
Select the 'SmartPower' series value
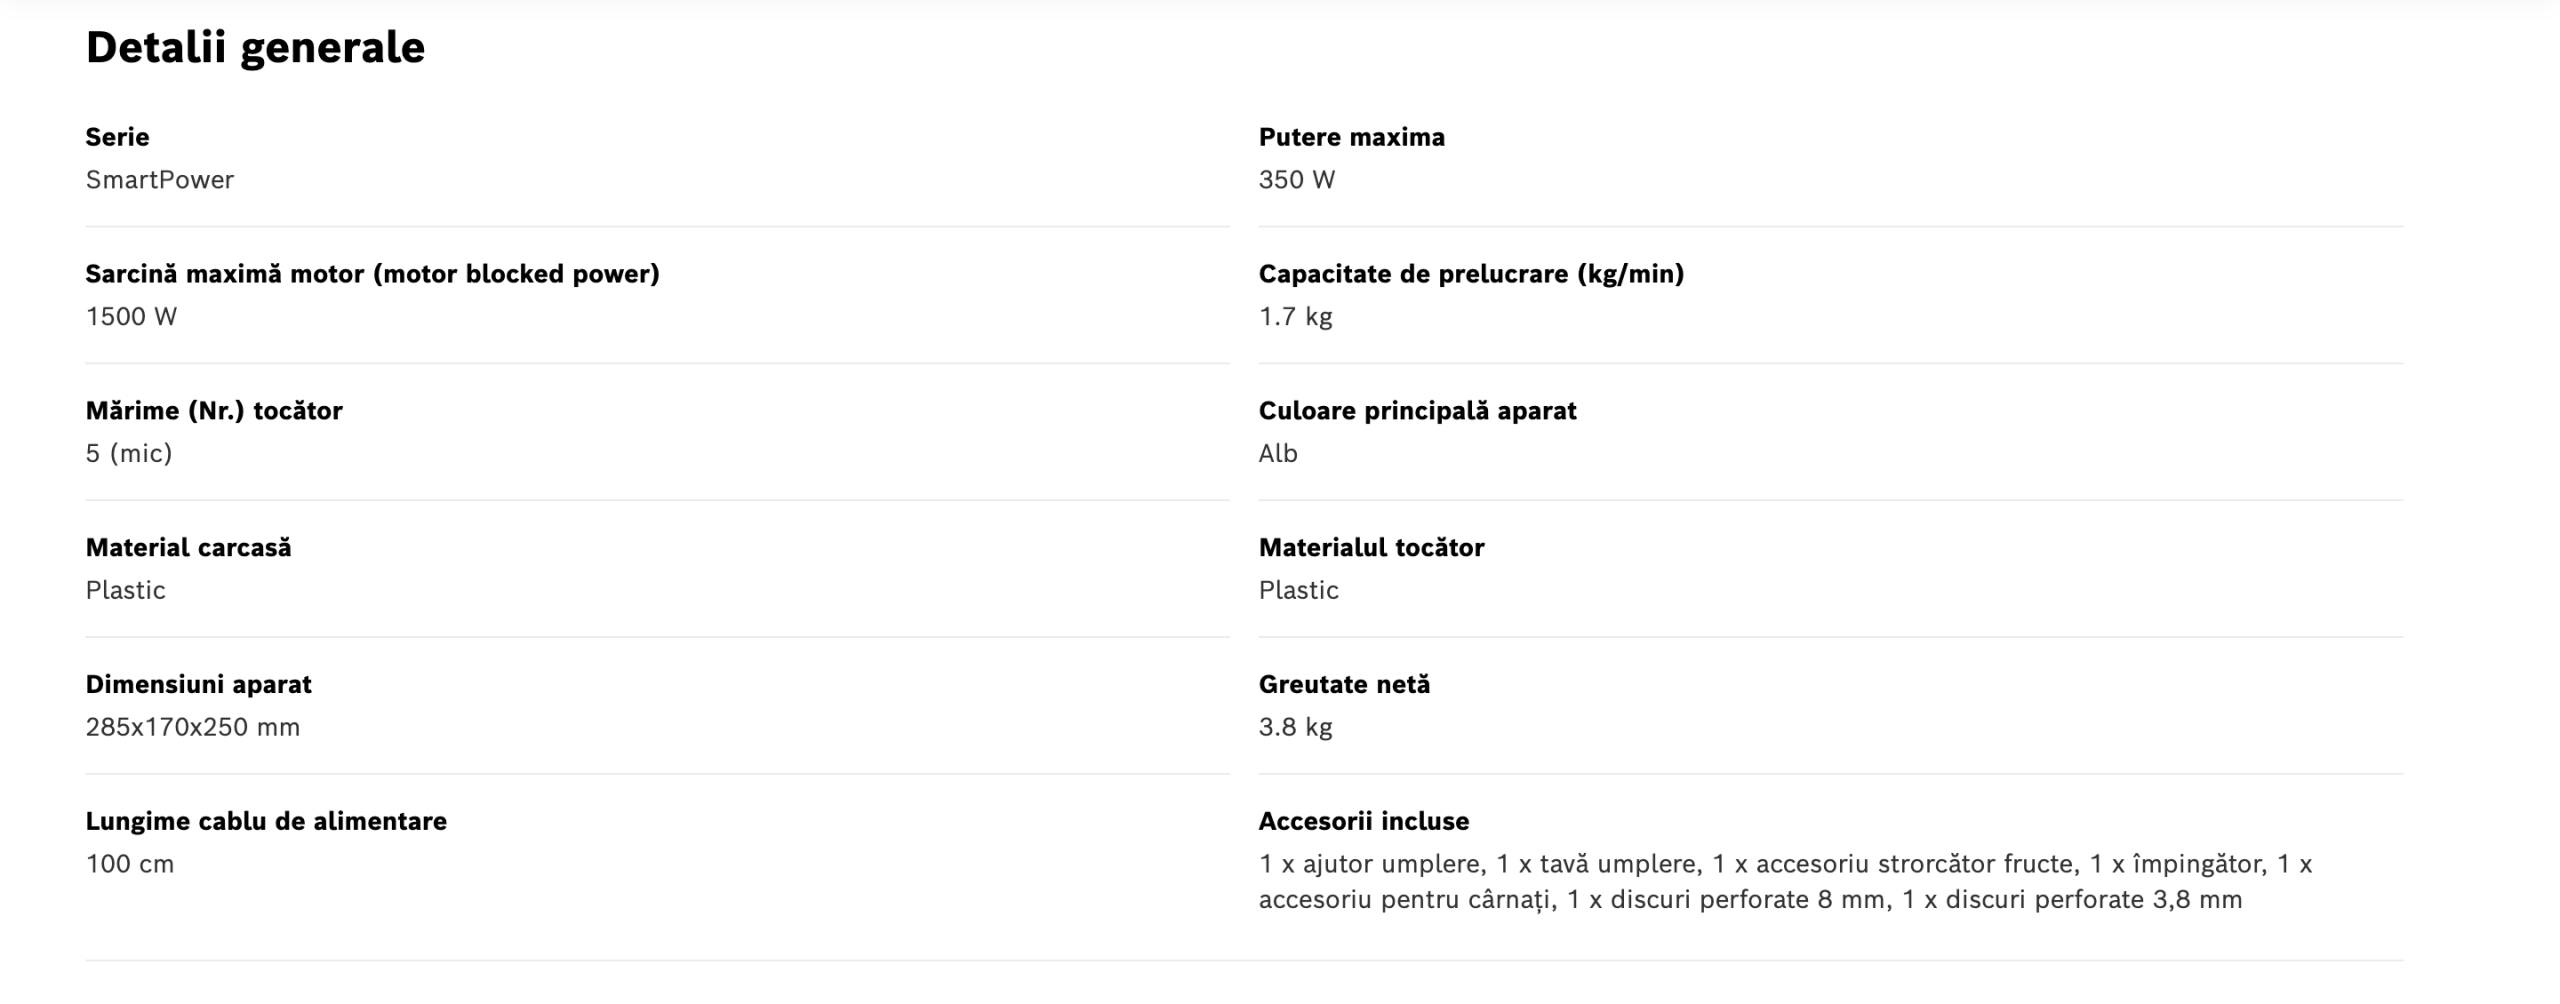(159, 180)
